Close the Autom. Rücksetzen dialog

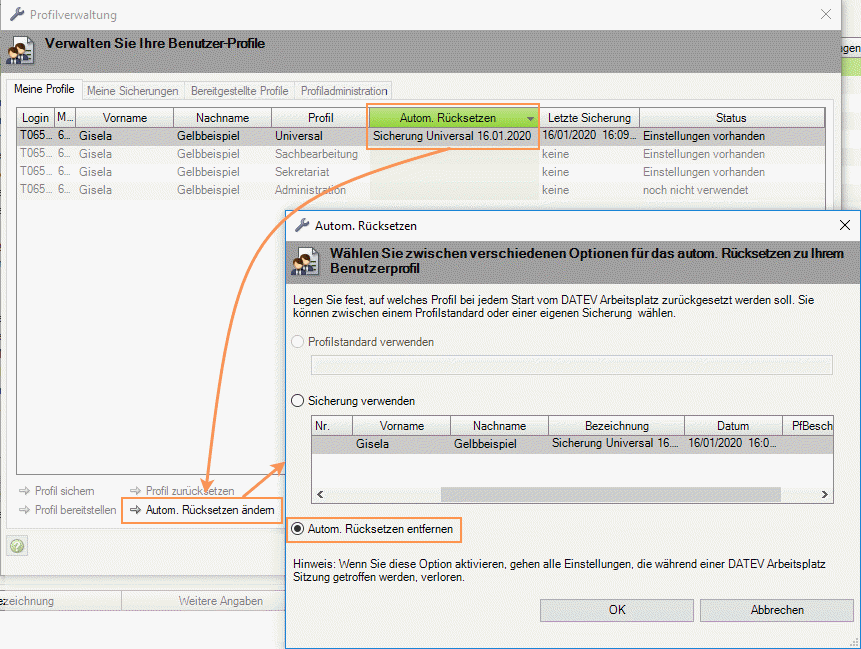pos(844,226)
